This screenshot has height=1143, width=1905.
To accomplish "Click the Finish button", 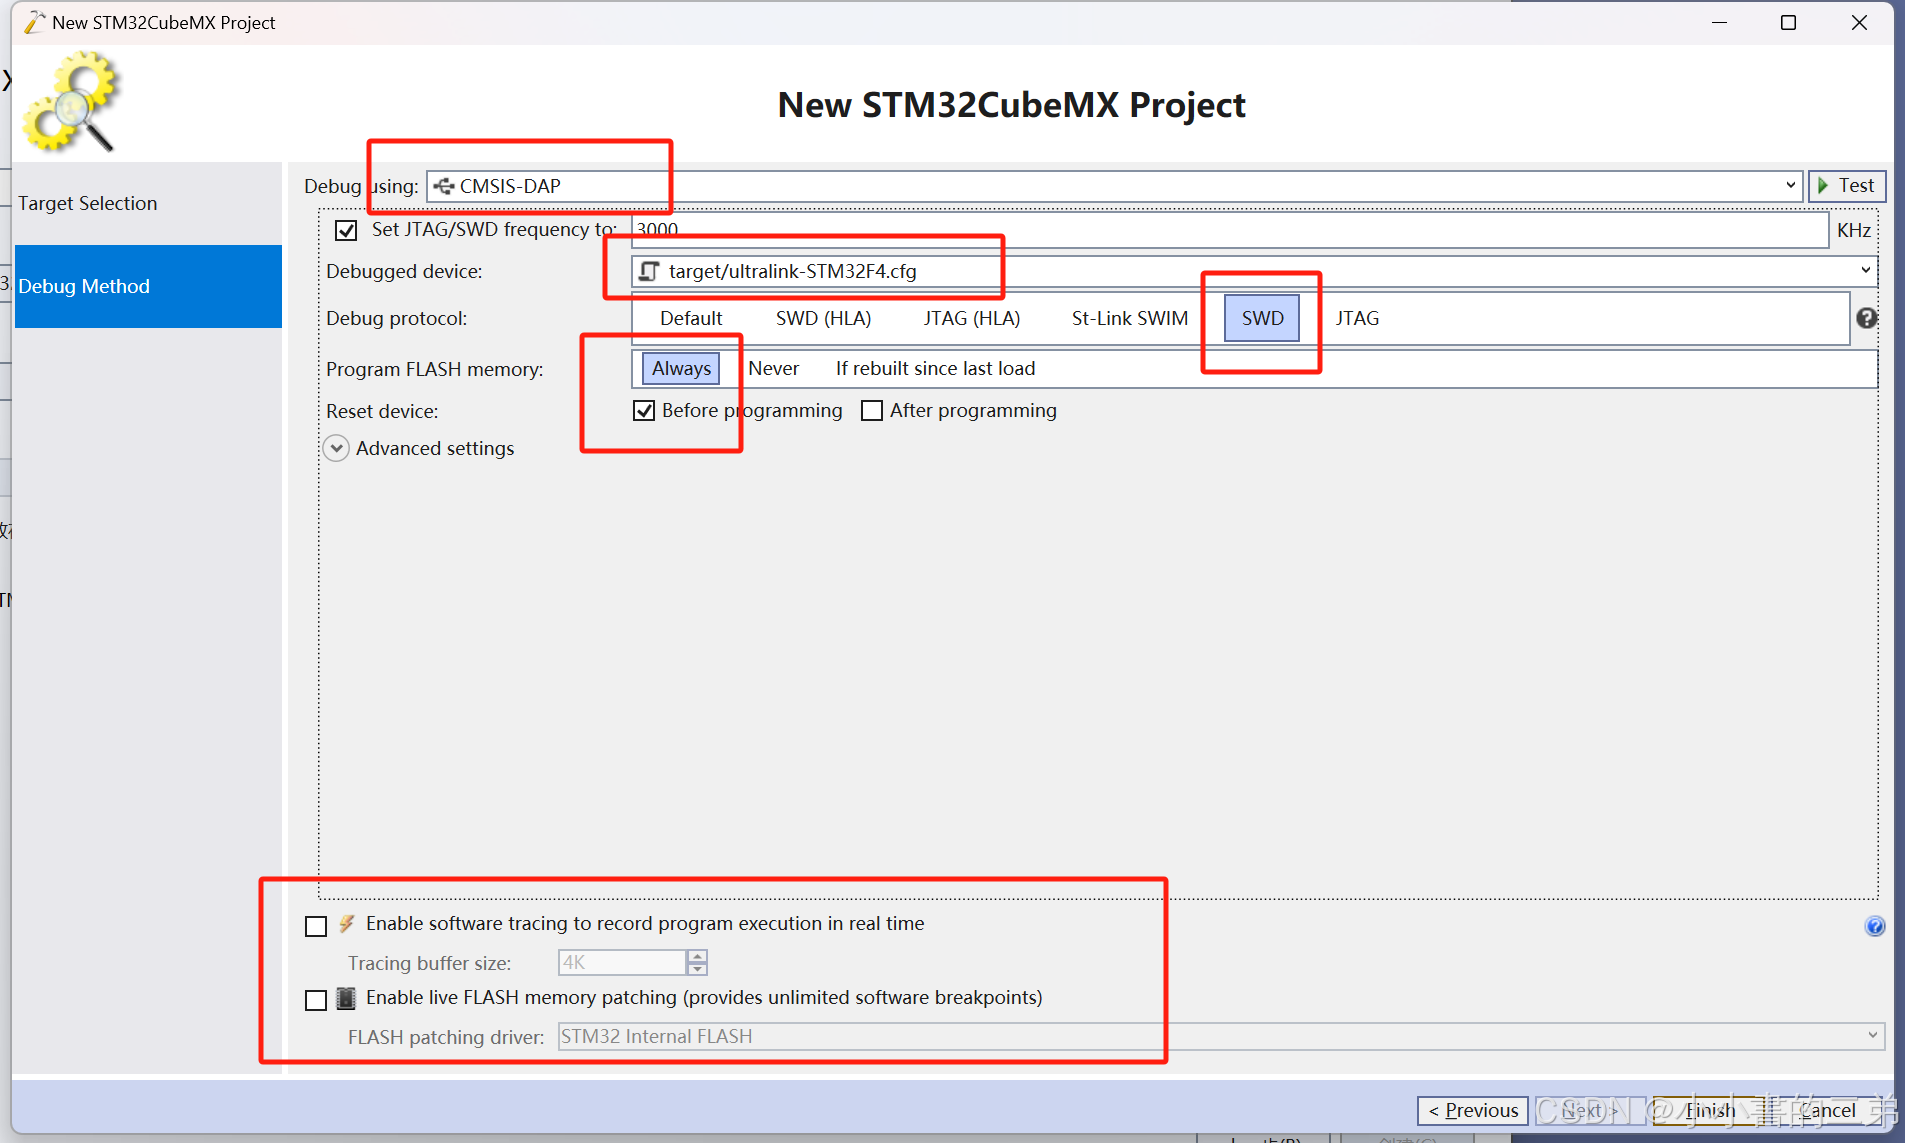I will click(x=1711, y=1110).
